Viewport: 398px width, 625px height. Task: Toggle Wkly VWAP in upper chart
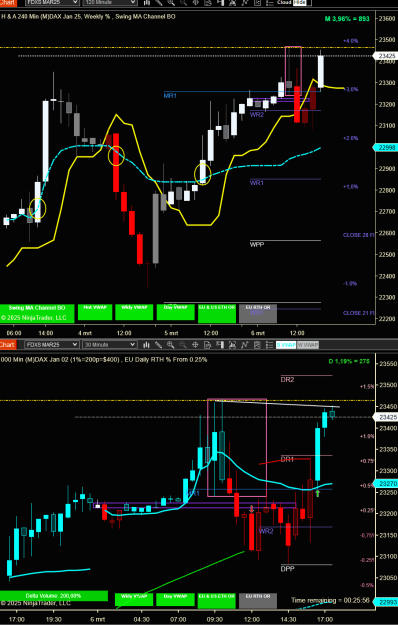pos(134,312)
